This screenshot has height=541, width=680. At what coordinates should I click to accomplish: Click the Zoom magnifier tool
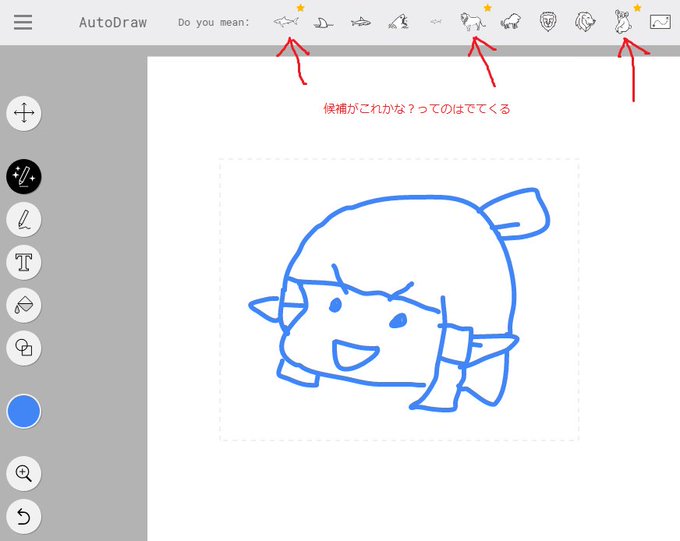24,473
